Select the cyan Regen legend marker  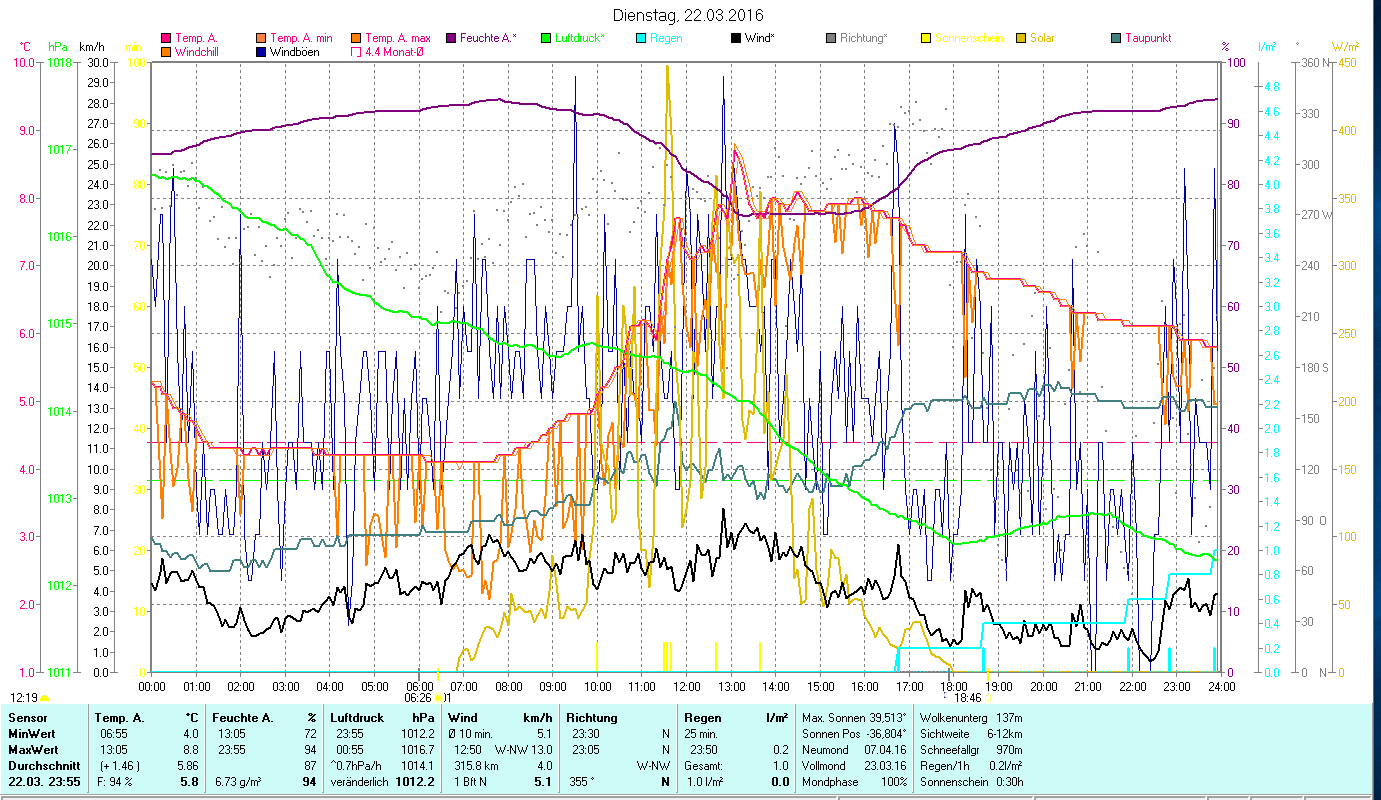[642, 38]
